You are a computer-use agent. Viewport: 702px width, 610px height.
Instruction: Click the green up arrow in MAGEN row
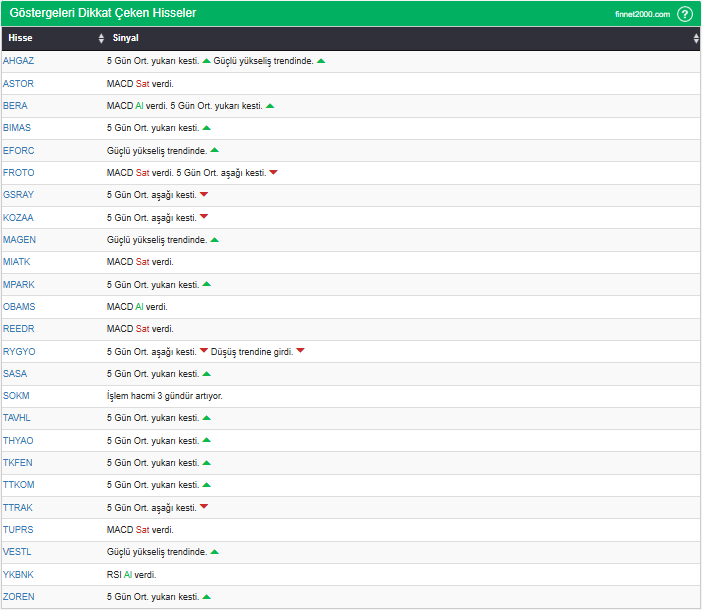[x=214, y=240]
